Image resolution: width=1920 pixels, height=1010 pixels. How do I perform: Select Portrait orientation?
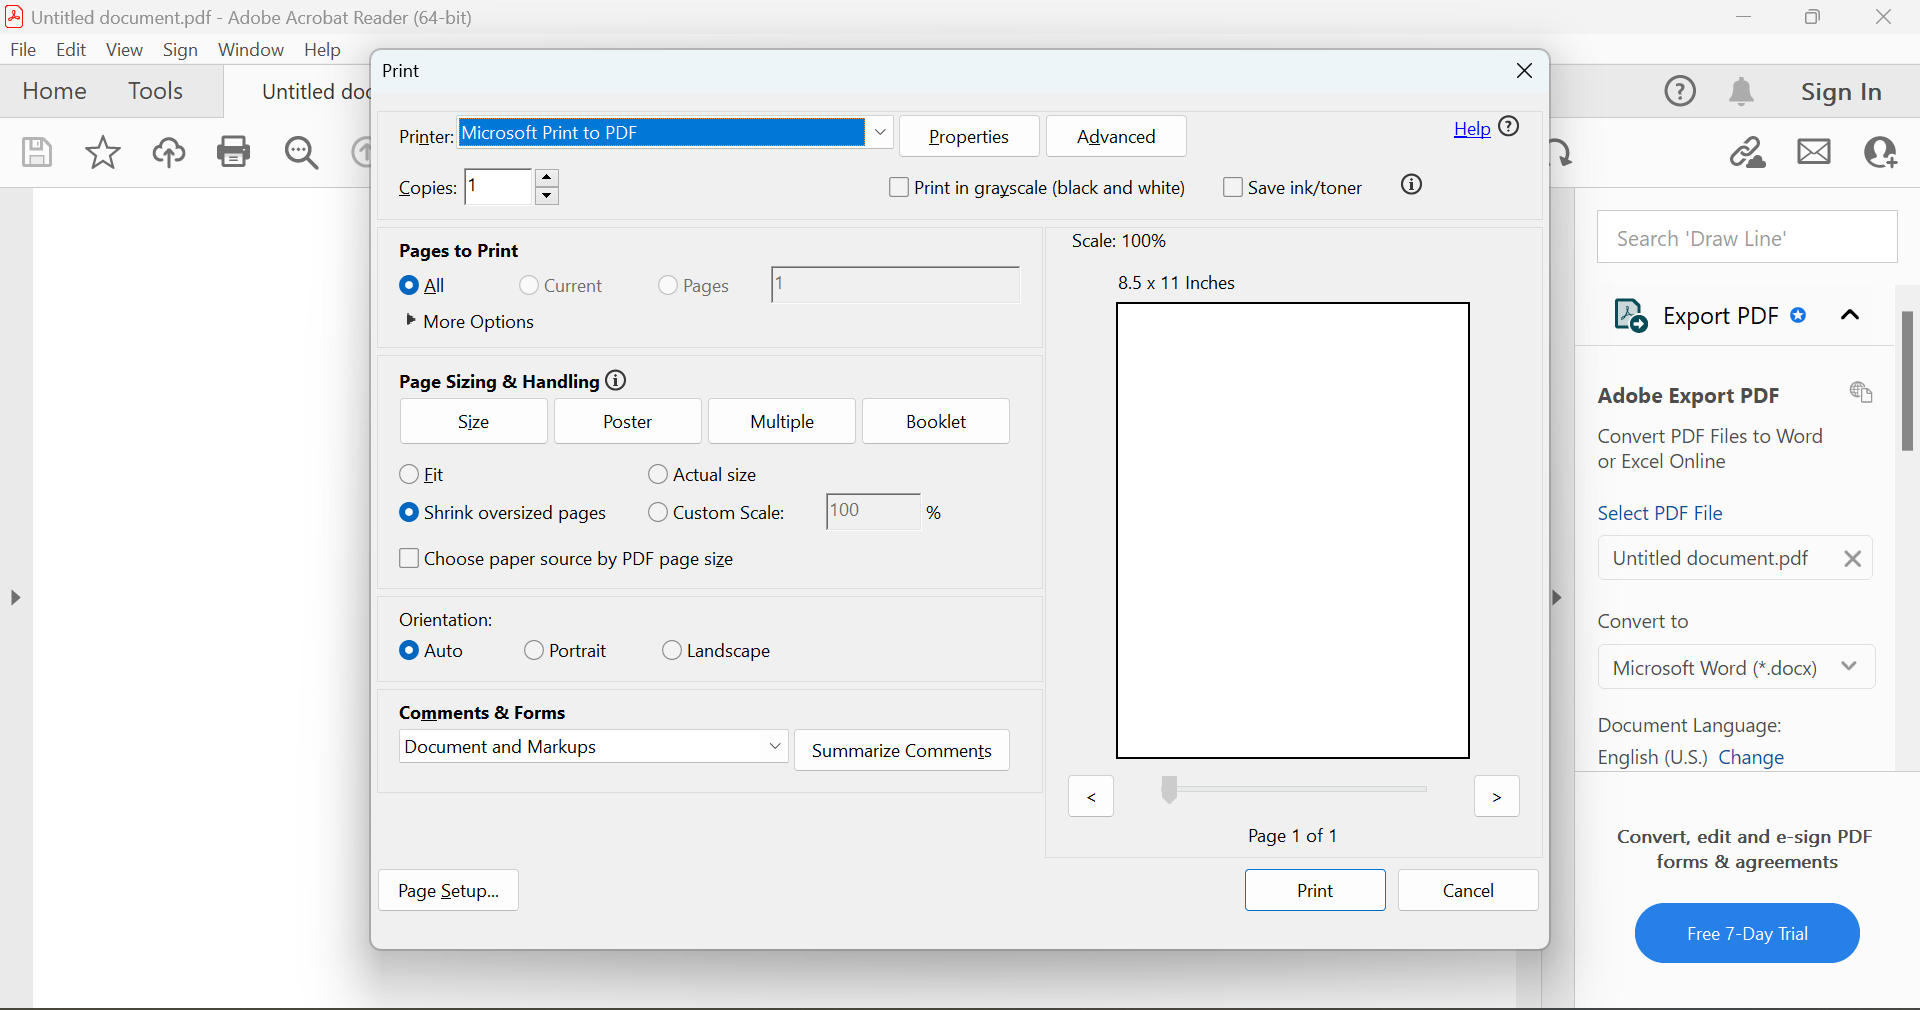[534, 650]
